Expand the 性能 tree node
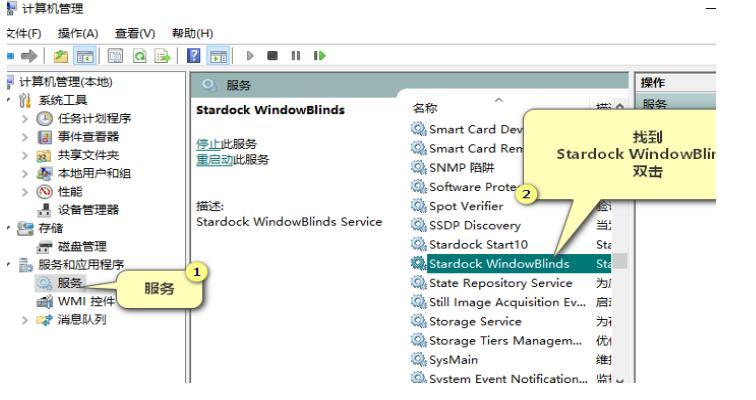The height and width of the screenshot is (400, 756). click(x=25, y=192)
